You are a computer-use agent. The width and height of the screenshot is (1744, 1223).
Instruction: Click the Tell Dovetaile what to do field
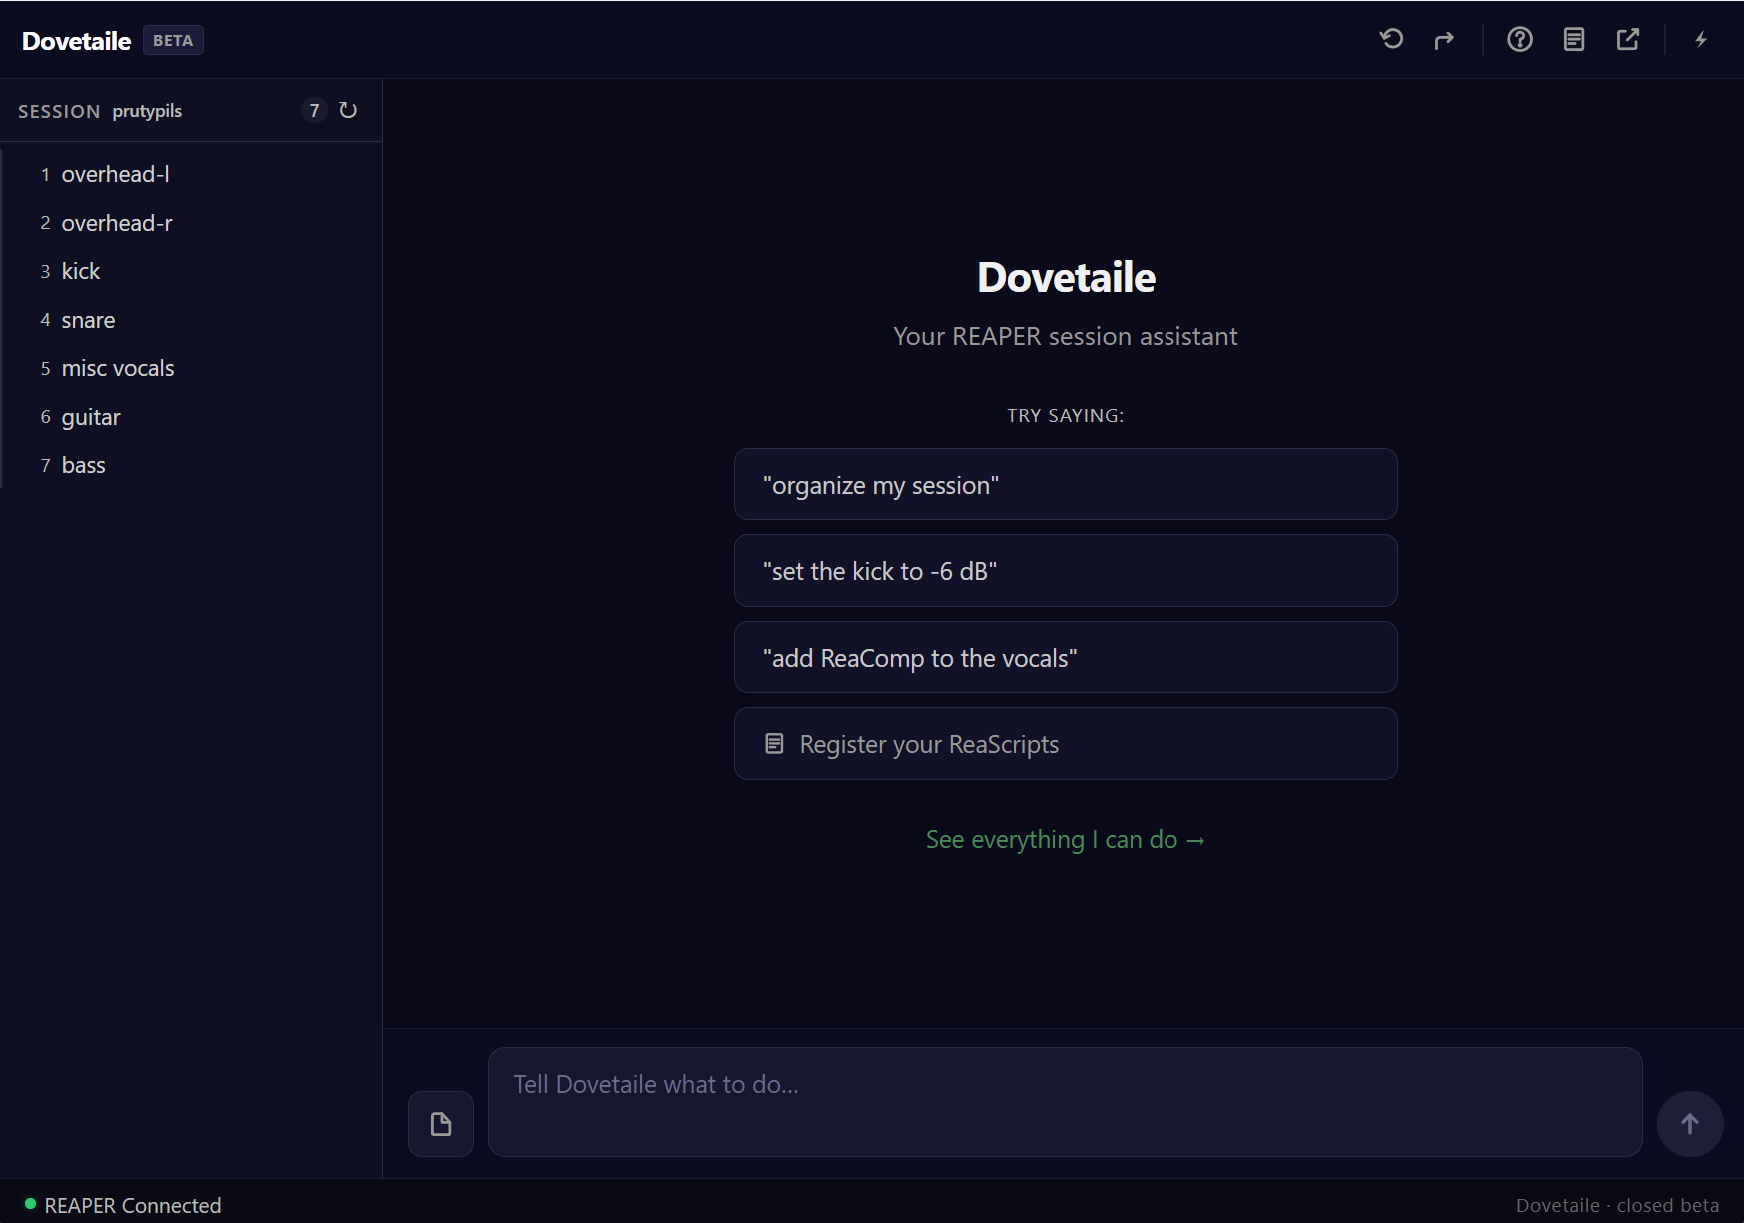coord(1065,1083)
